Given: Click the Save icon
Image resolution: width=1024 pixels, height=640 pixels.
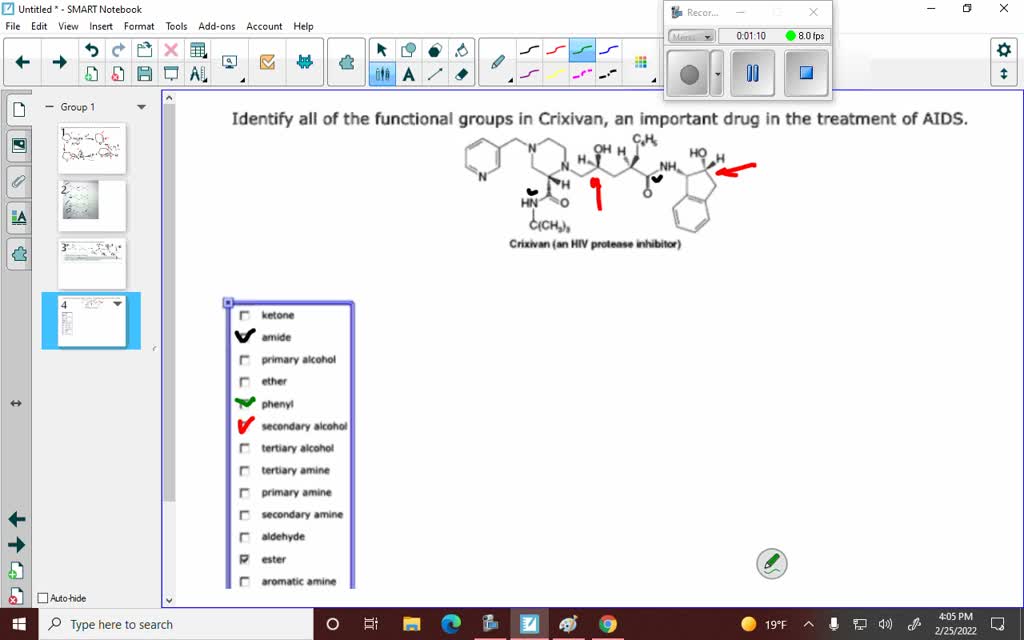Looking at the screenshot, I should click(x=143, y=73).
